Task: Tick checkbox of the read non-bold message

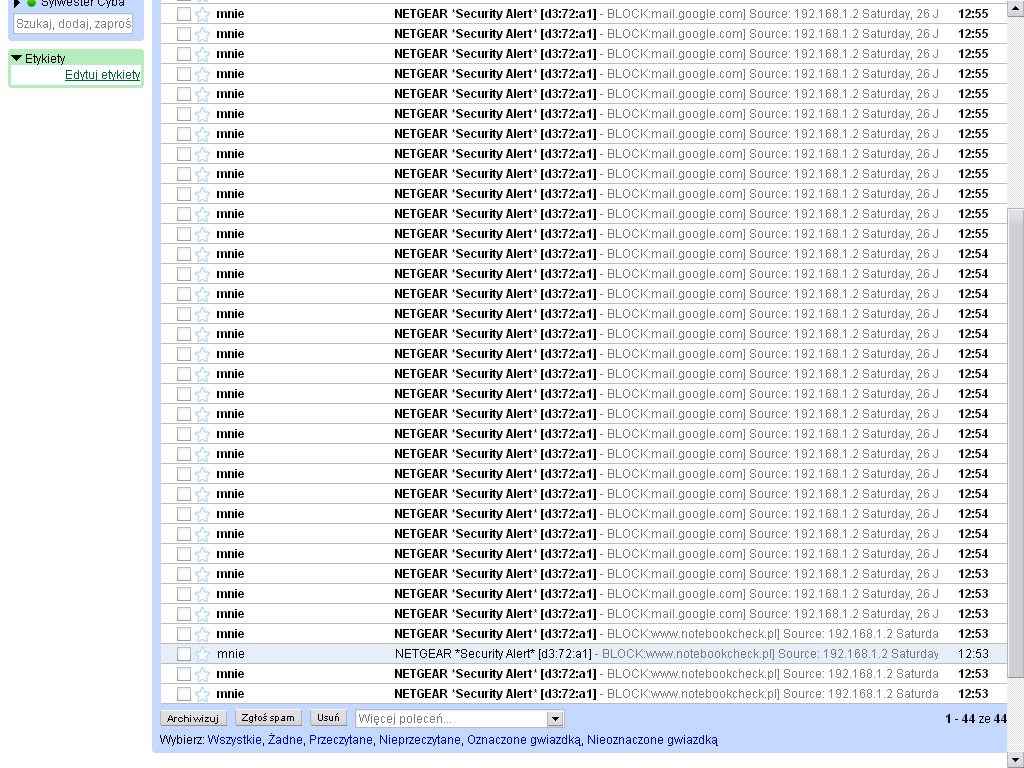Action: (x=184, y=654)
